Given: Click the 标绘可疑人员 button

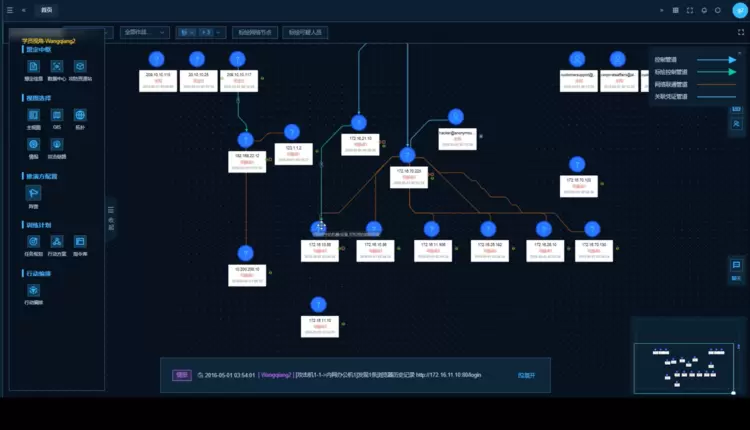Looking at the screenshot, I should [305, 32].
